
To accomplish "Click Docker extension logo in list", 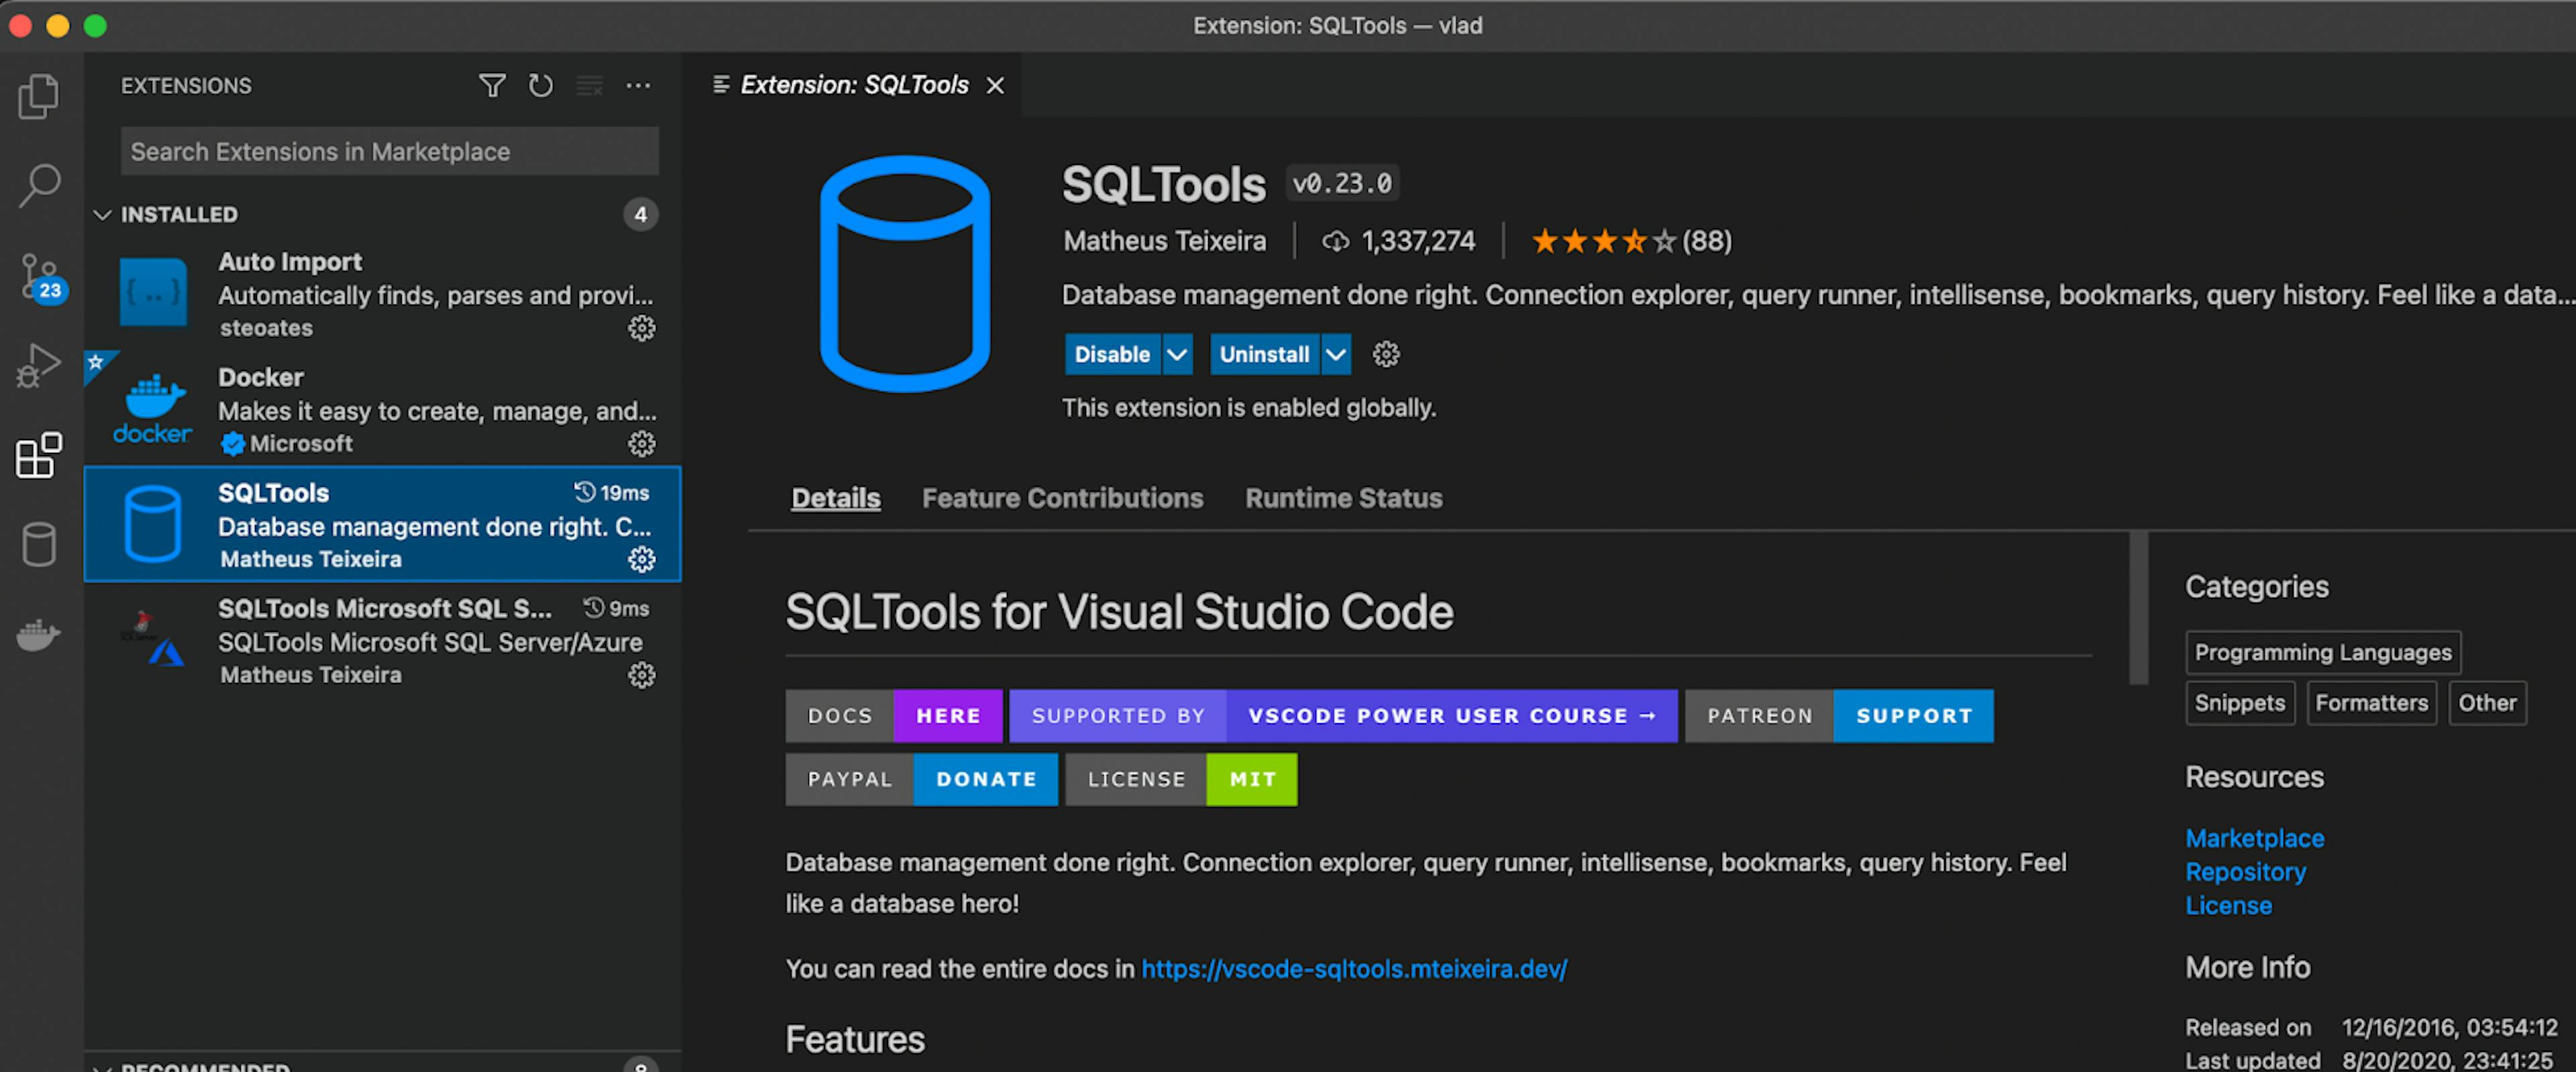I will point(152,408).
